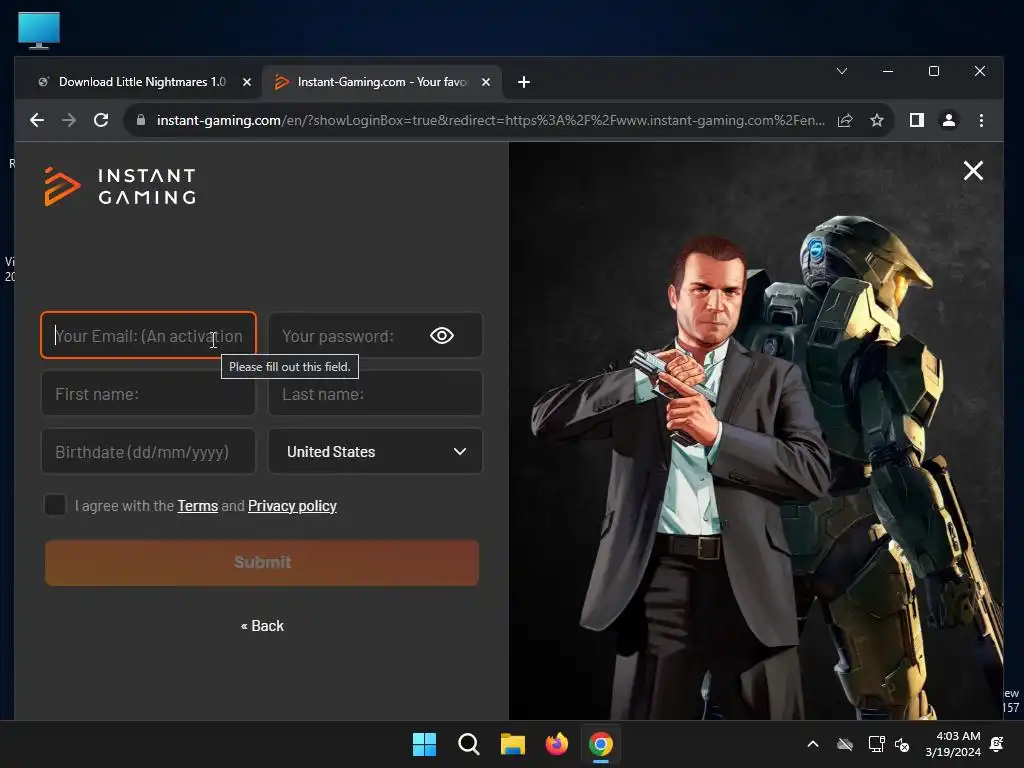The image size is (1024, 768).
Task: Click the address bar URL
Action: (490, 120)
